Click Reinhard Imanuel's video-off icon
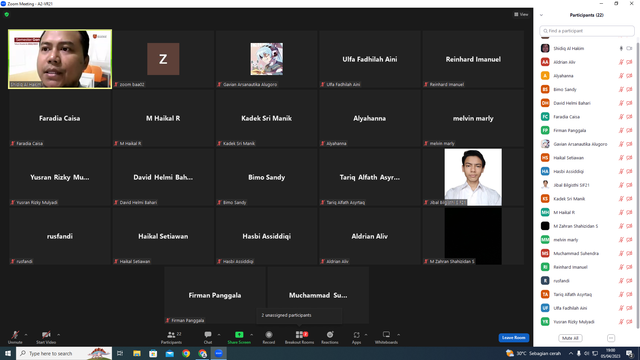 (x=629, y=267)
